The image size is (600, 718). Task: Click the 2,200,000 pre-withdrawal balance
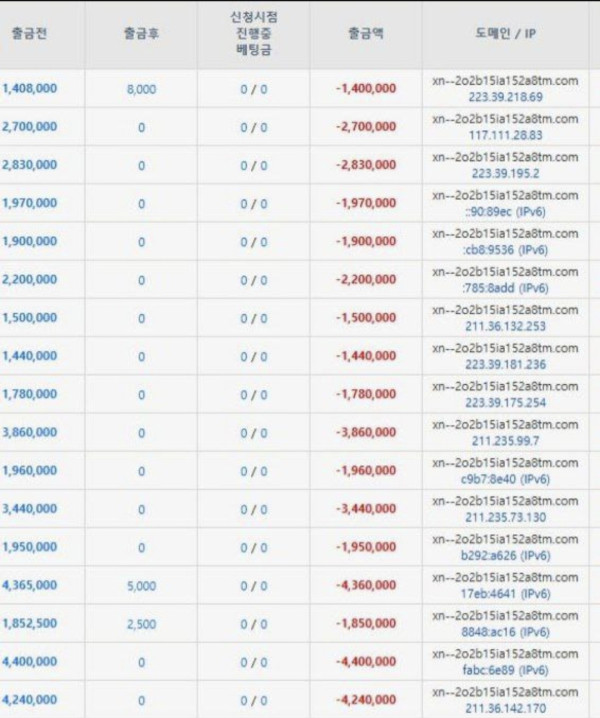[x=30, y=280]
